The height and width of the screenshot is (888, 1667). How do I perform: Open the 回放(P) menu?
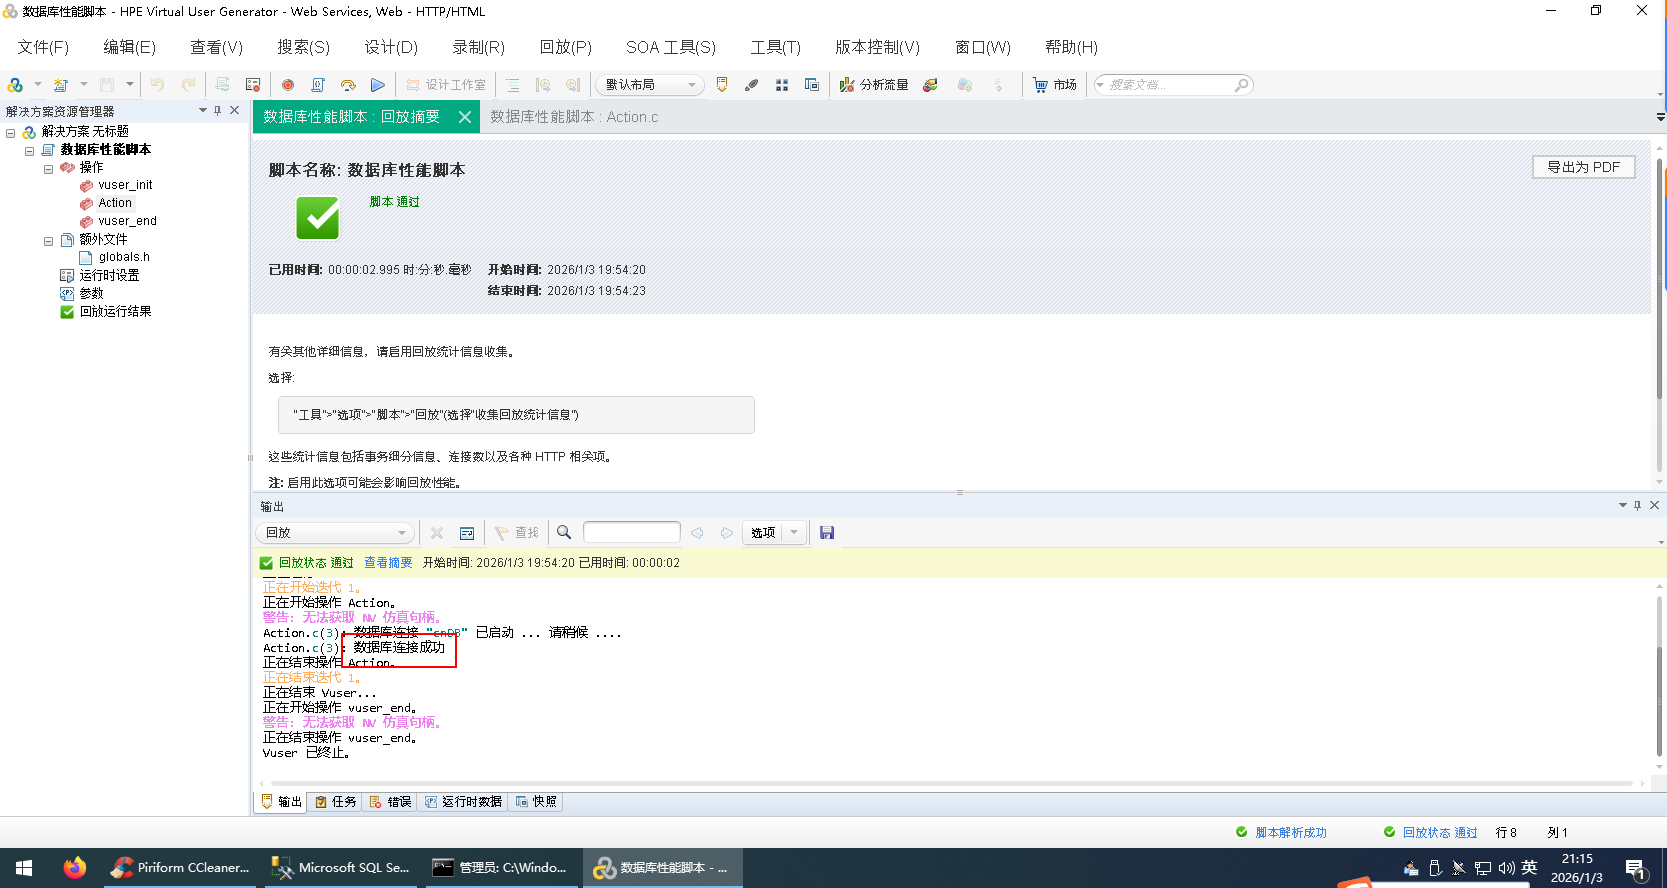click(565, 47)
